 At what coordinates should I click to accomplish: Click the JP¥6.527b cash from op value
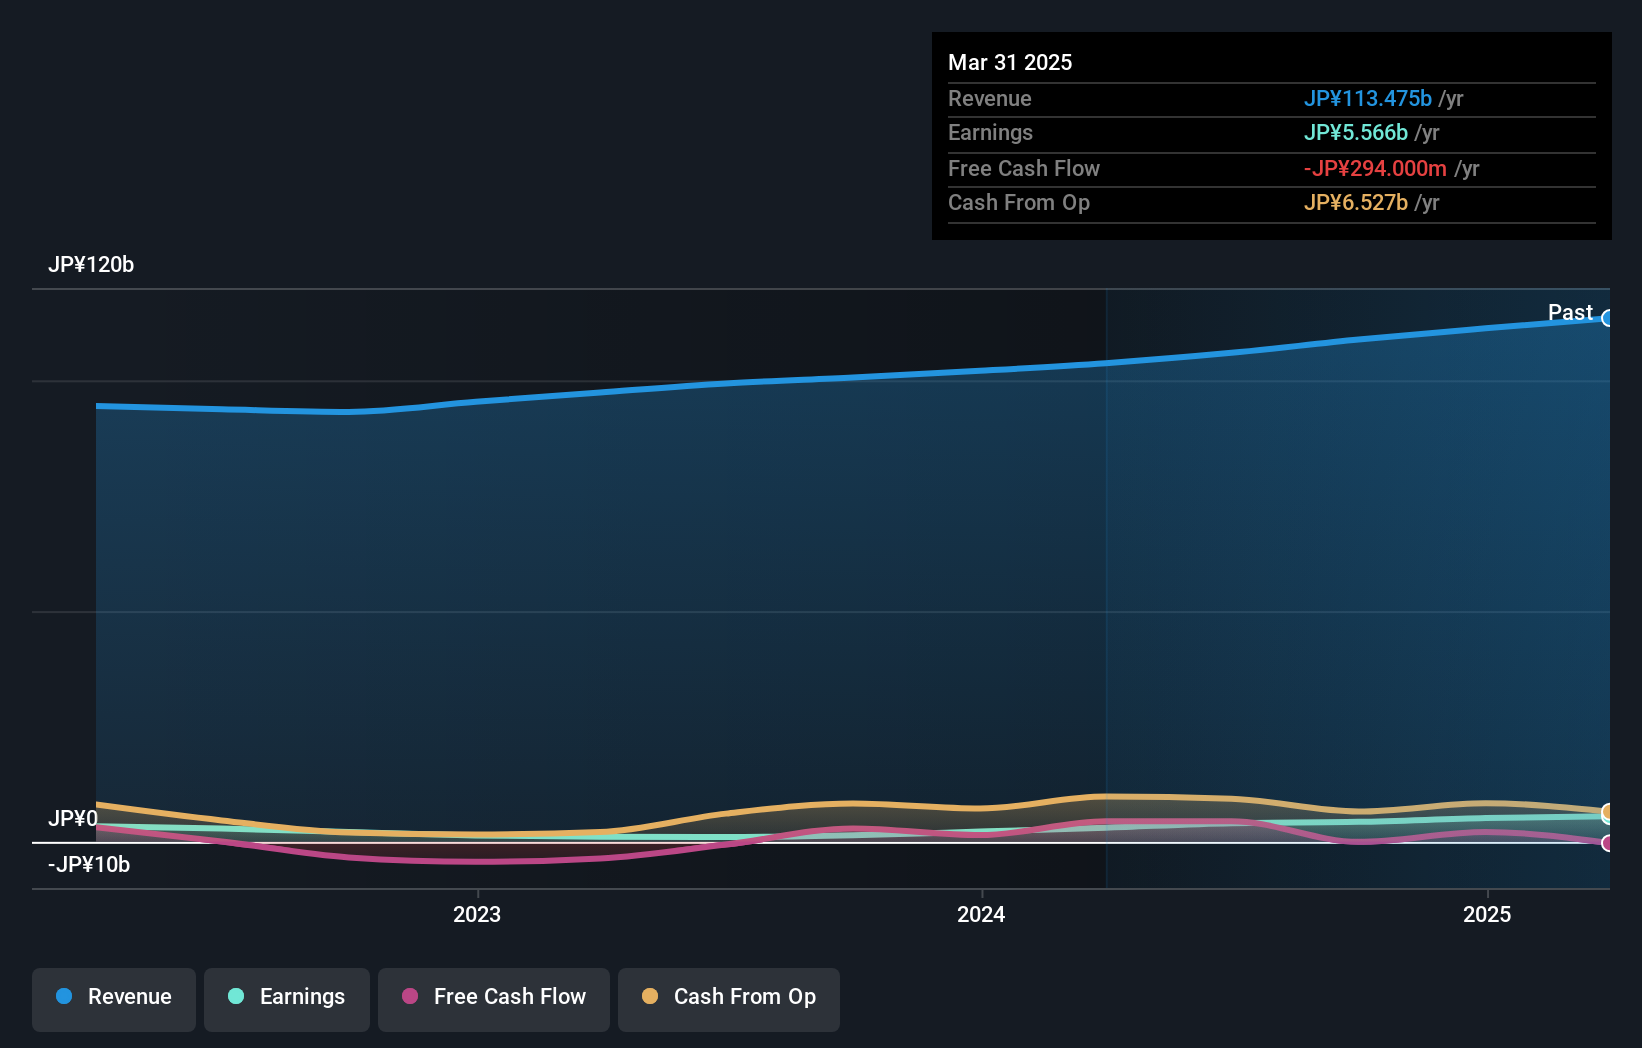[x=1355, y=202]
